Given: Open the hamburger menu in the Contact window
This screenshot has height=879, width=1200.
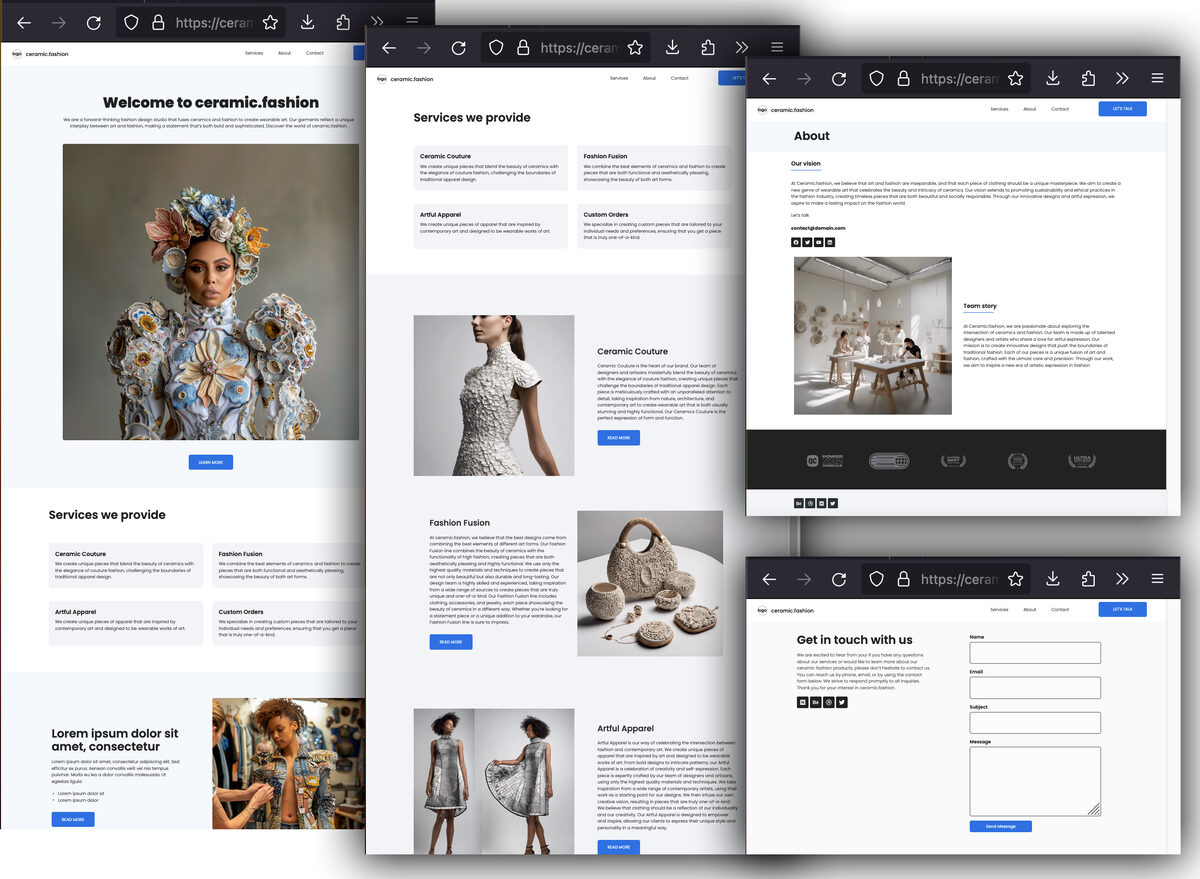Looking at the screenshot, I should tap(1157, 578).
